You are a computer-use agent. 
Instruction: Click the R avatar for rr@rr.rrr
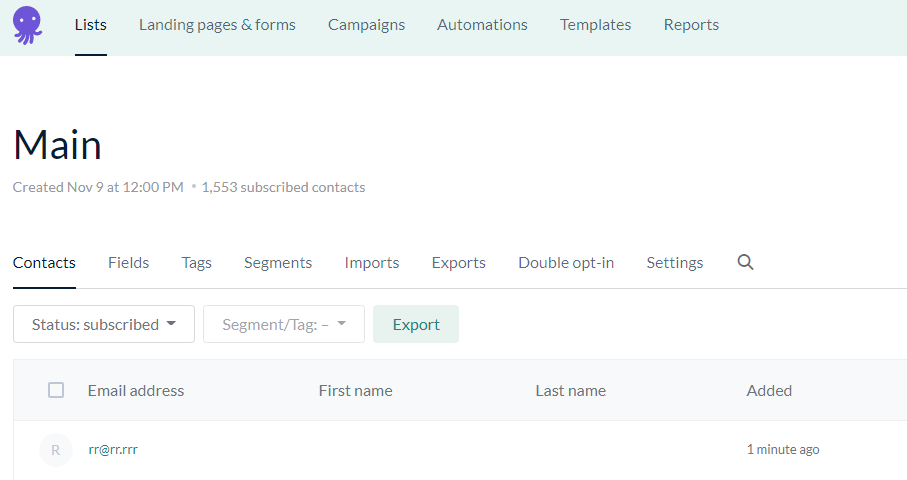tap(56, 450)
